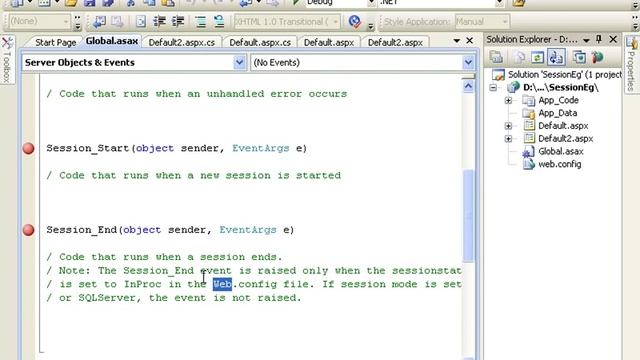The width and height of the screenshot is (640, 360).
Task: Select web.config in Solution Explorer
Action: [x=560, y=164]
